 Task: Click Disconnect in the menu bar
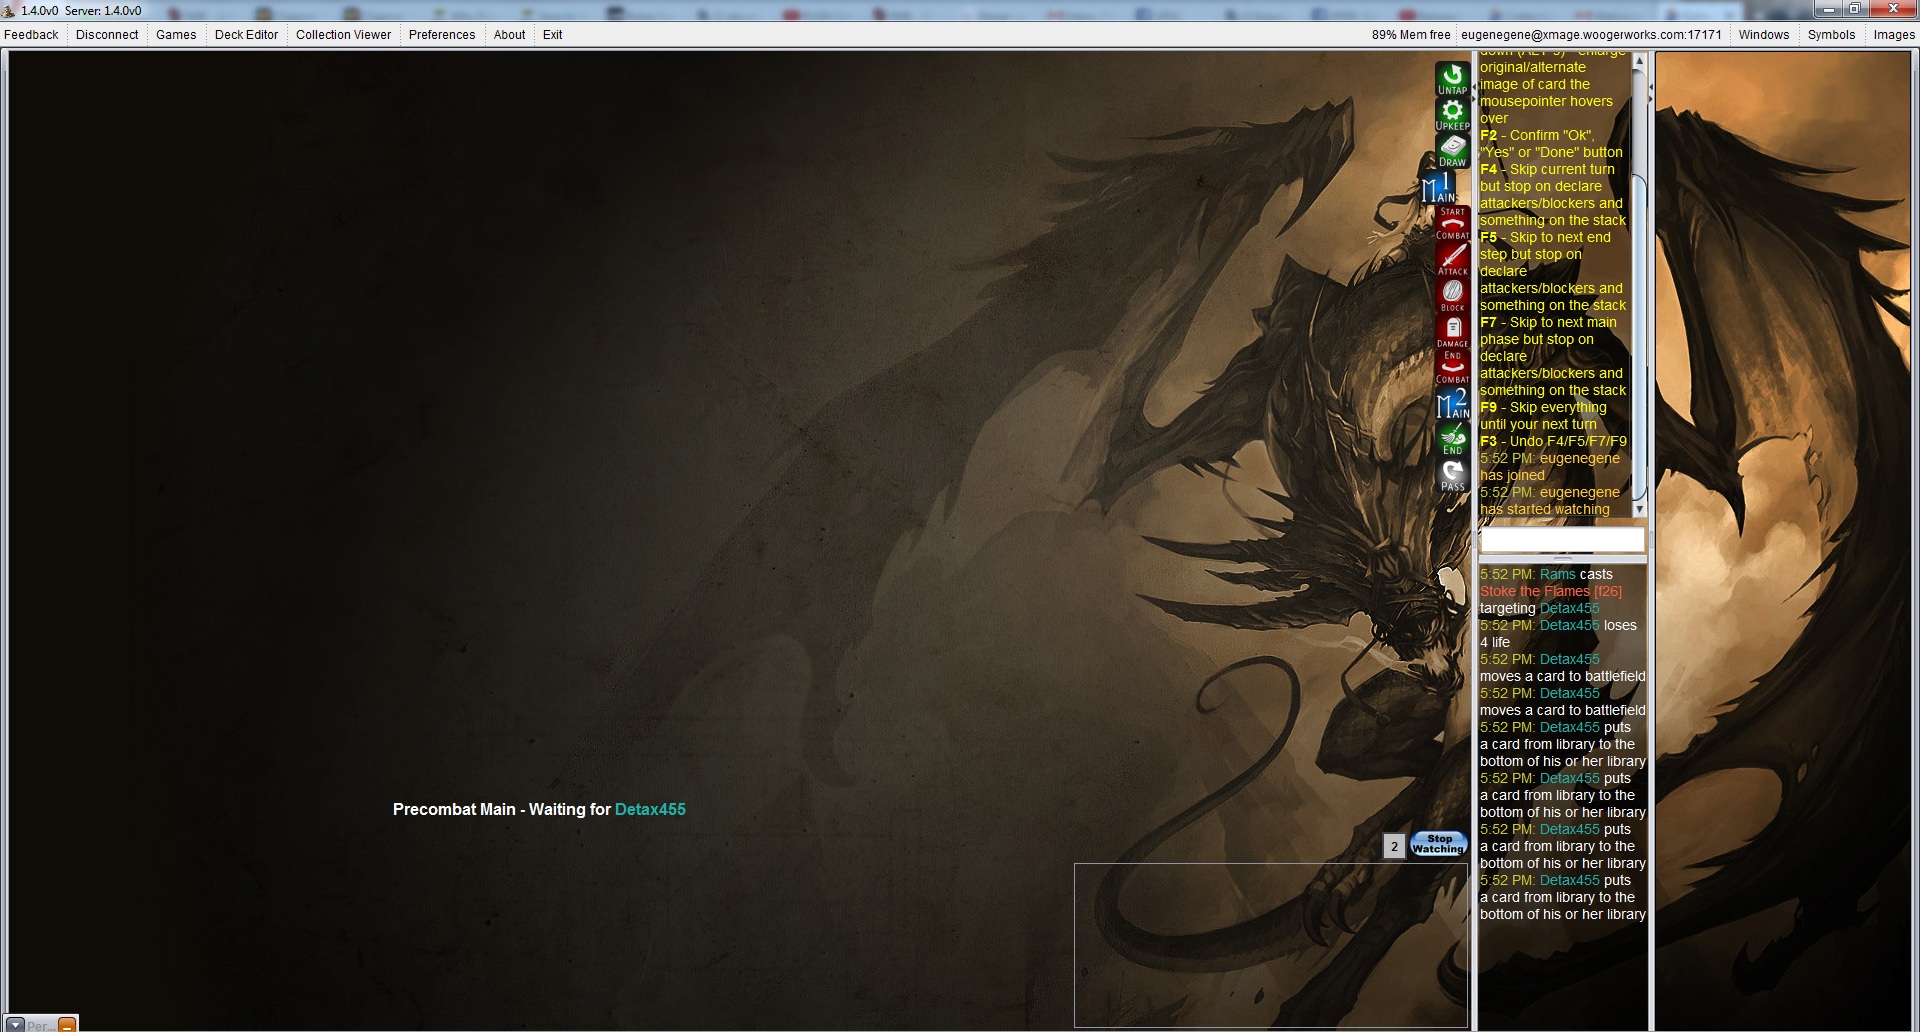[x=107, y=35]
